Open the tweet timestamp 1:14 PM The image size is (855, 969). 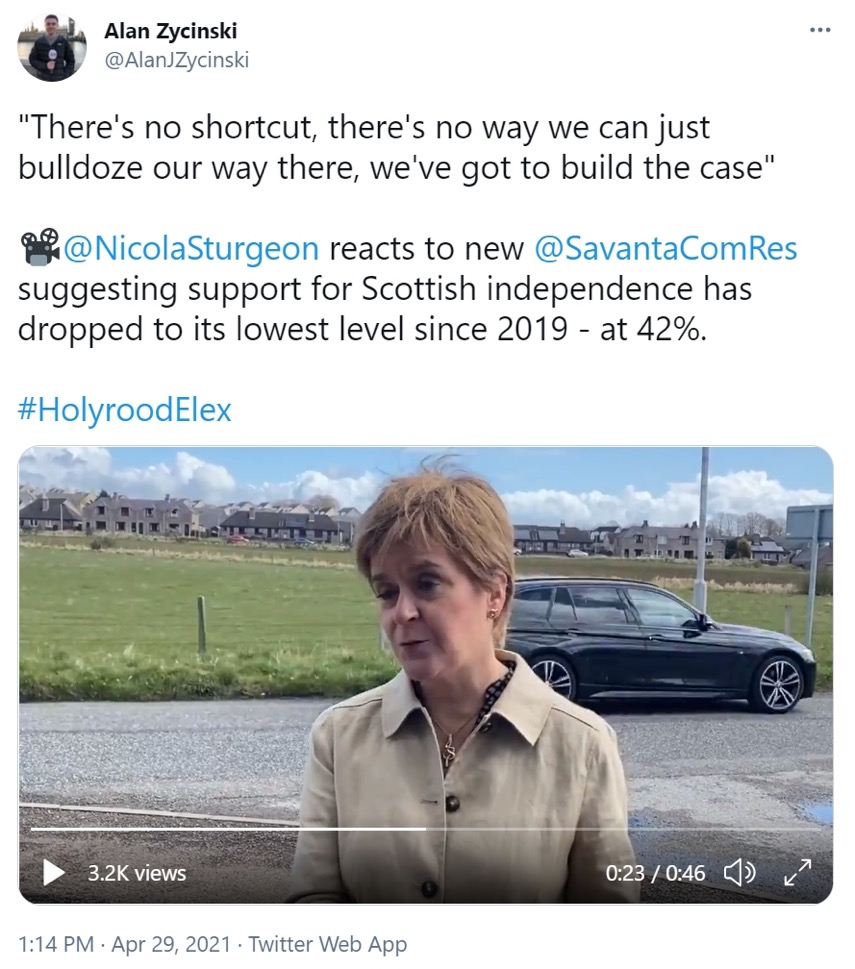click(56, 943)
